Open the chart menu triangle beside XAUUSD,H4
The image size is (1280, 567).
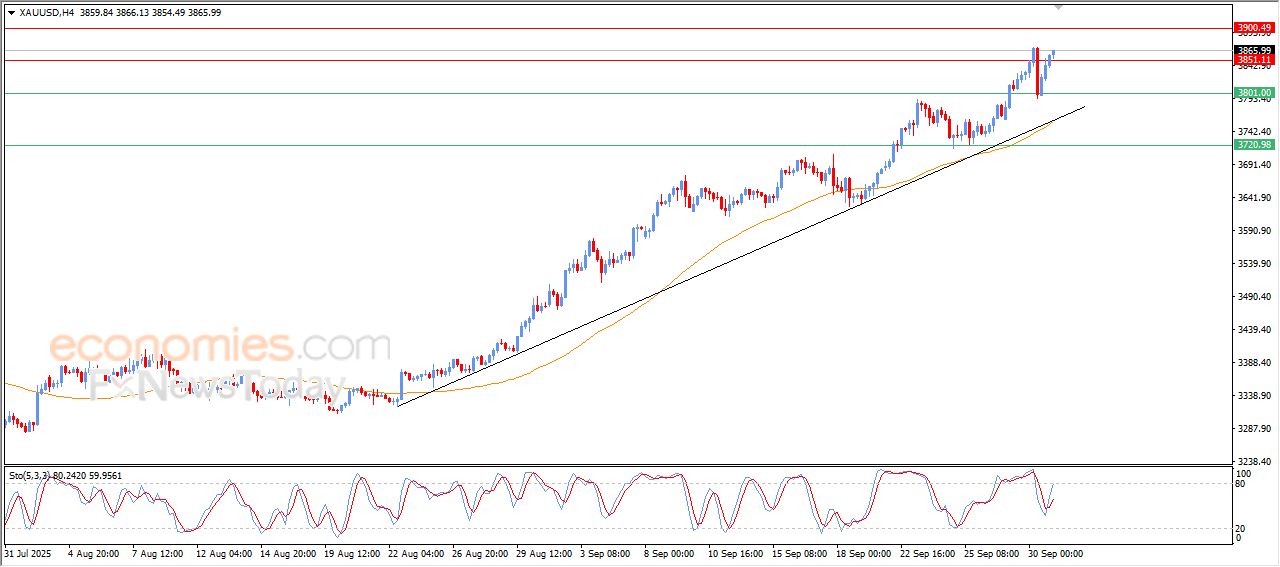pyautogui.click(x=11, y=12)
